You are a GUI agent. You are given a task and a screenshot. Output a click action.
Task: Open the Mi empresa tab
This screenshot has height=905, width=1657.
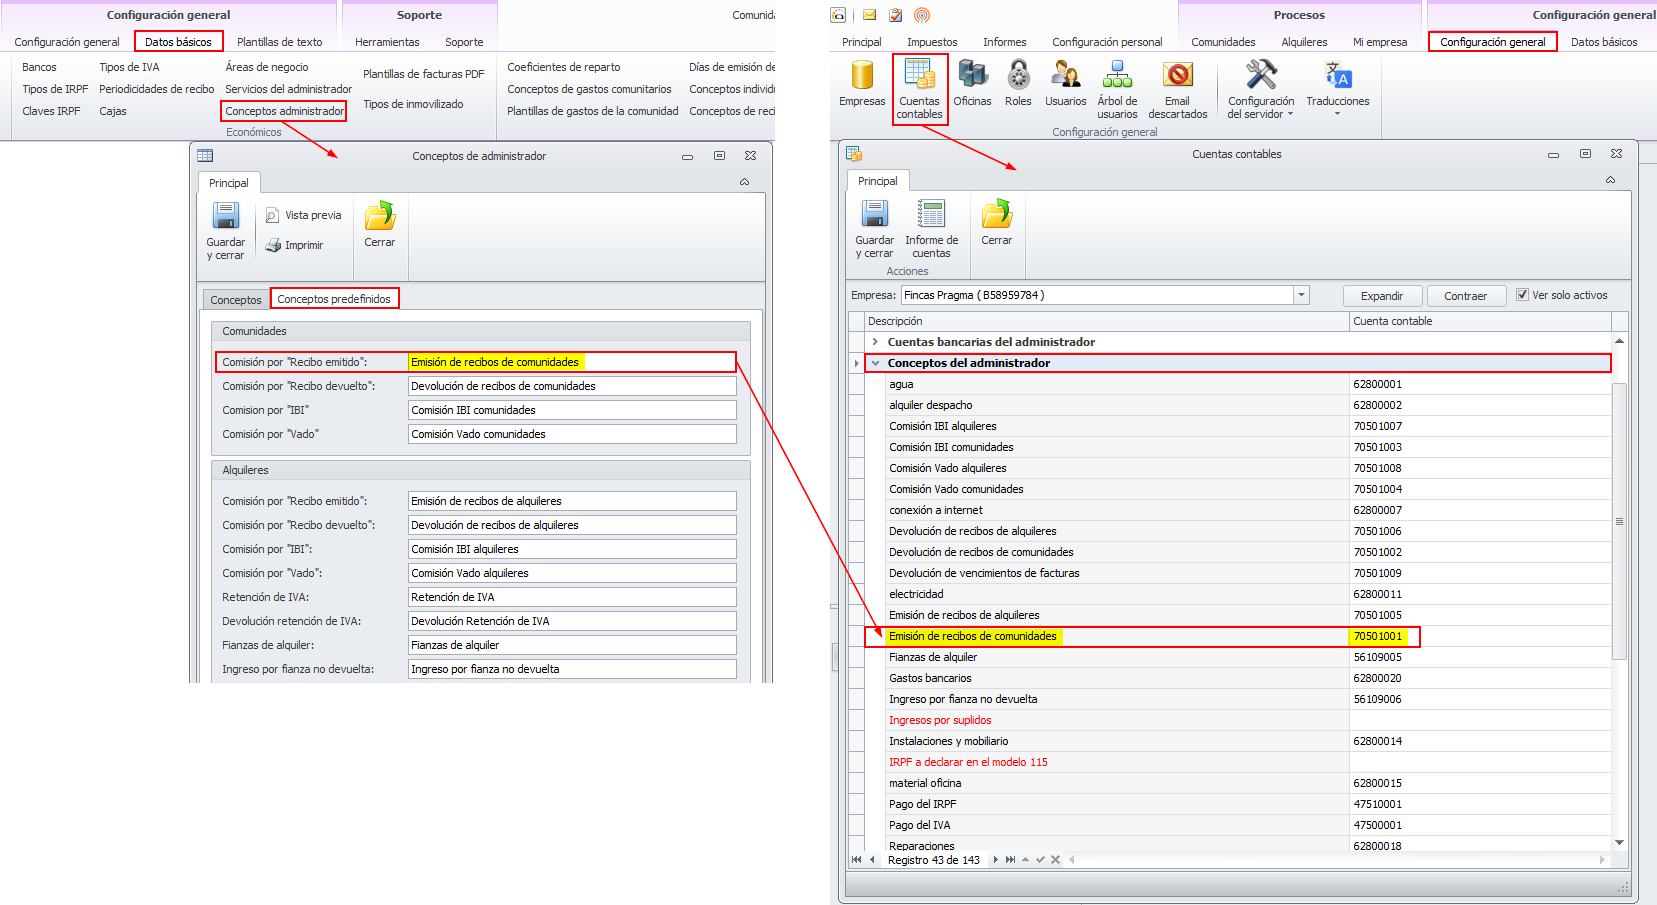point(1380,42)
